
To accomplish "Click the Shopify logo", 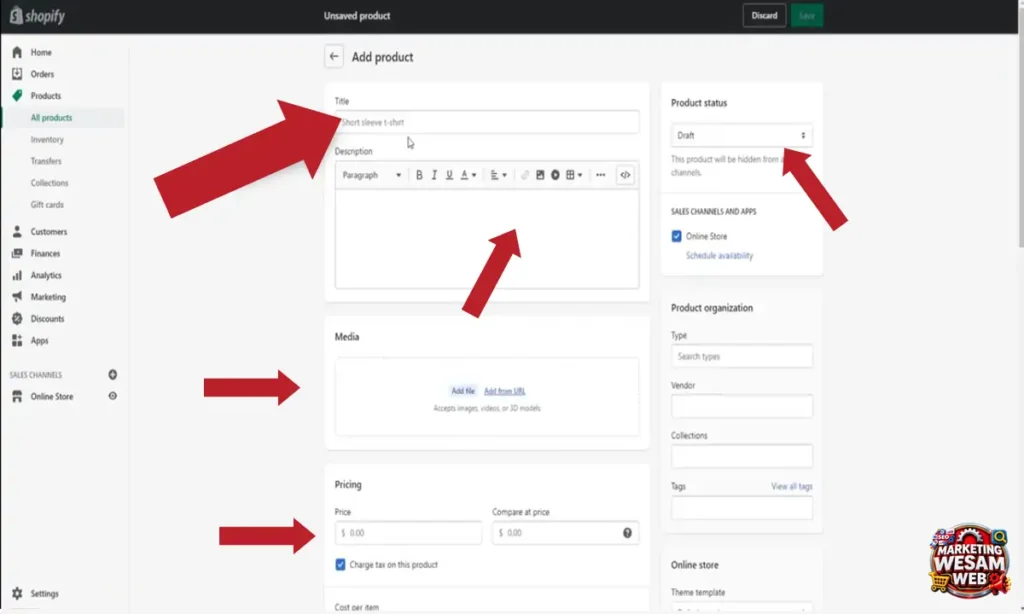I will click(37, 16).
